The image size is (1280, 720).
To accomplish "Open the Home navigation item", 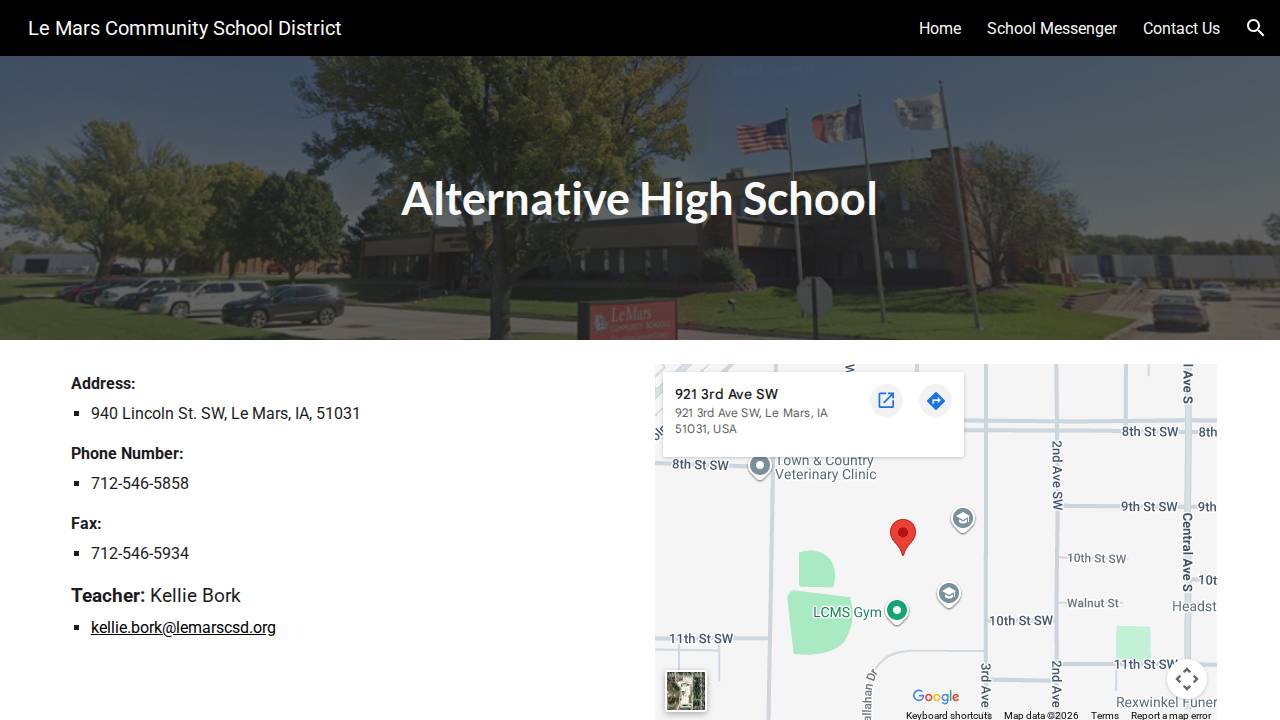I will tap(939, 28).
